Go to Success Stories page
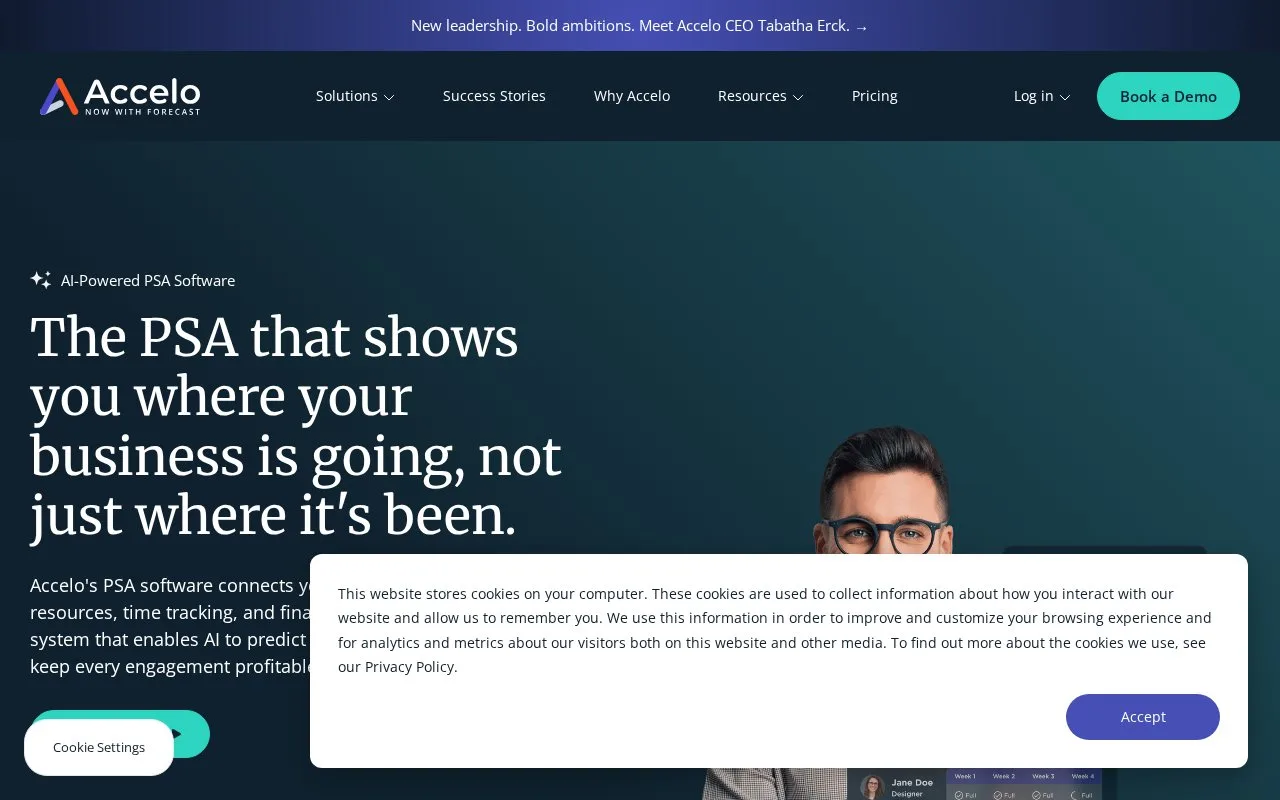Image resolution: width=1280 pixels, height=800 pixels. [494, 96]
